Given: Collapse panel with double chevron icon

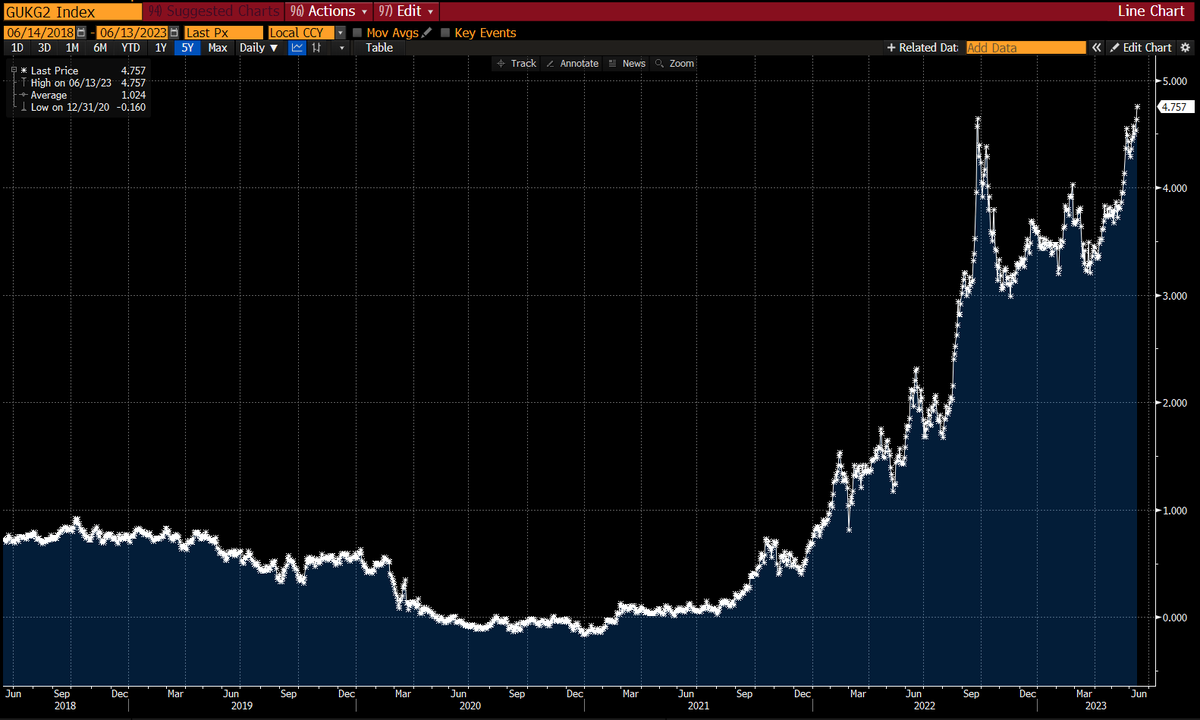Looking at the screenshot, I should (1096, 47).
